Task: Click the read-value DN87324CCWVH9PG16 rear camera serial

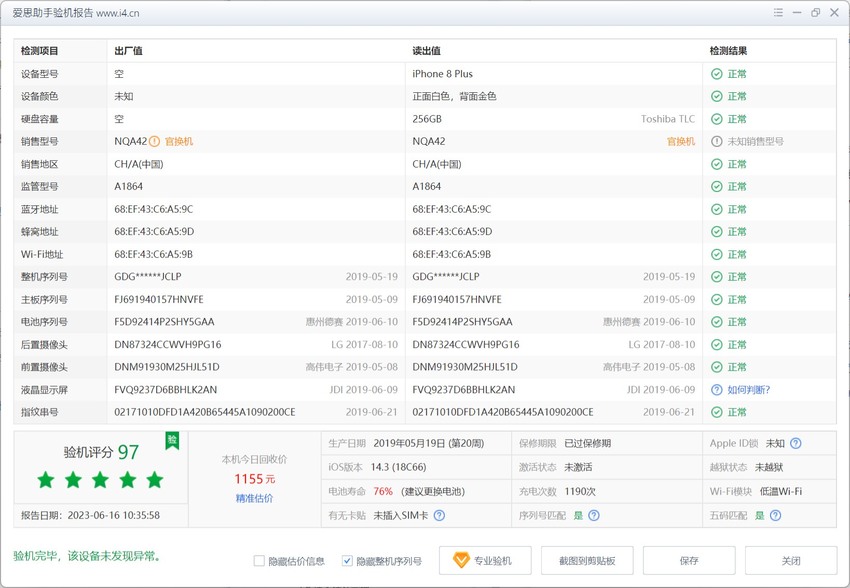Action: [466, 345]
